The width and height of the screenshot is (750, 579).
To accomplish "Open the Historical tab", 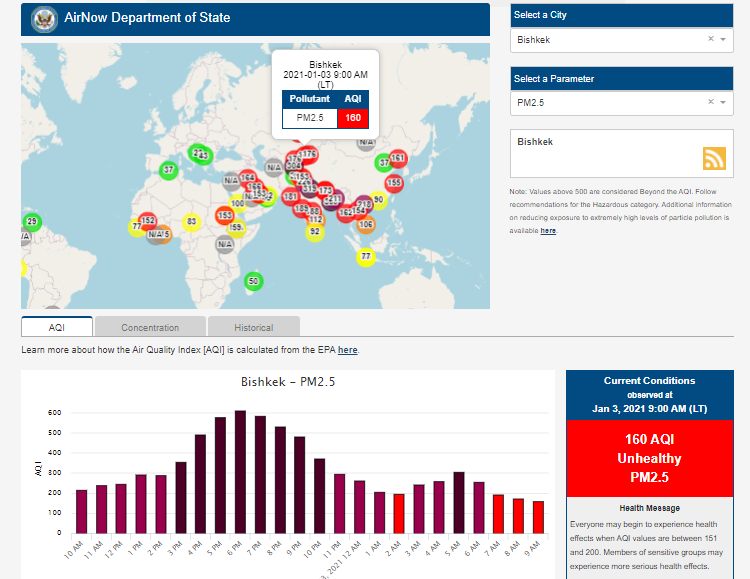I will (x=253, y=327).
